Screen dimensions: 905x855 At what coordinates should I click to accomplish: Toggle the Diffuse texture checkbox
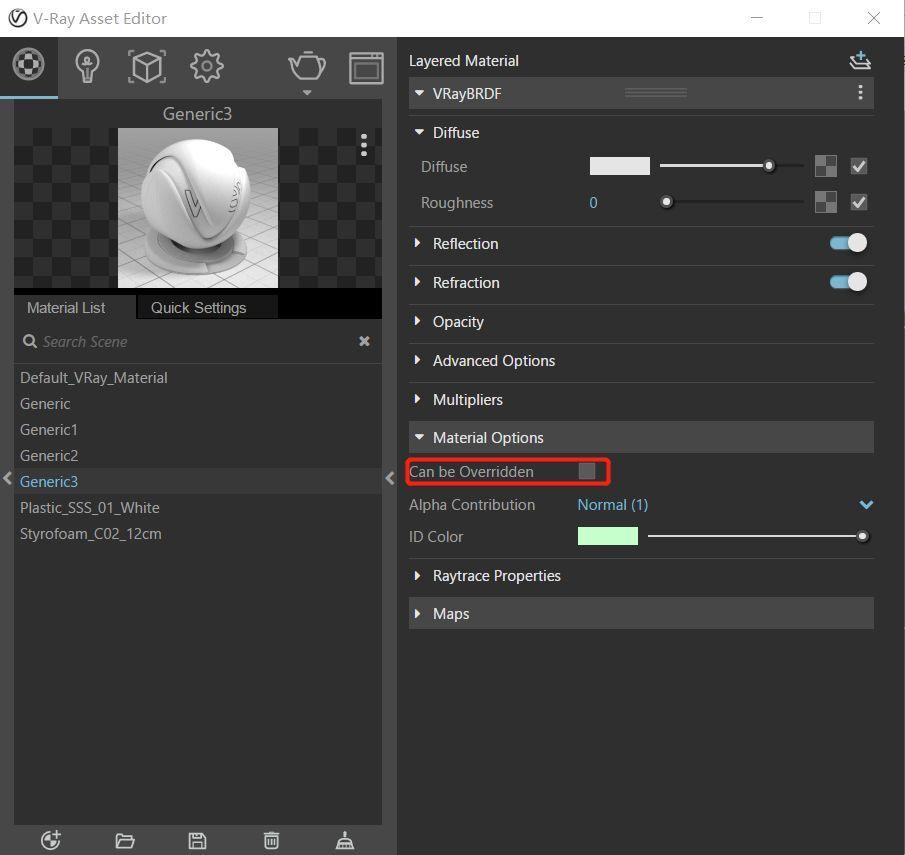pos(859,166)
